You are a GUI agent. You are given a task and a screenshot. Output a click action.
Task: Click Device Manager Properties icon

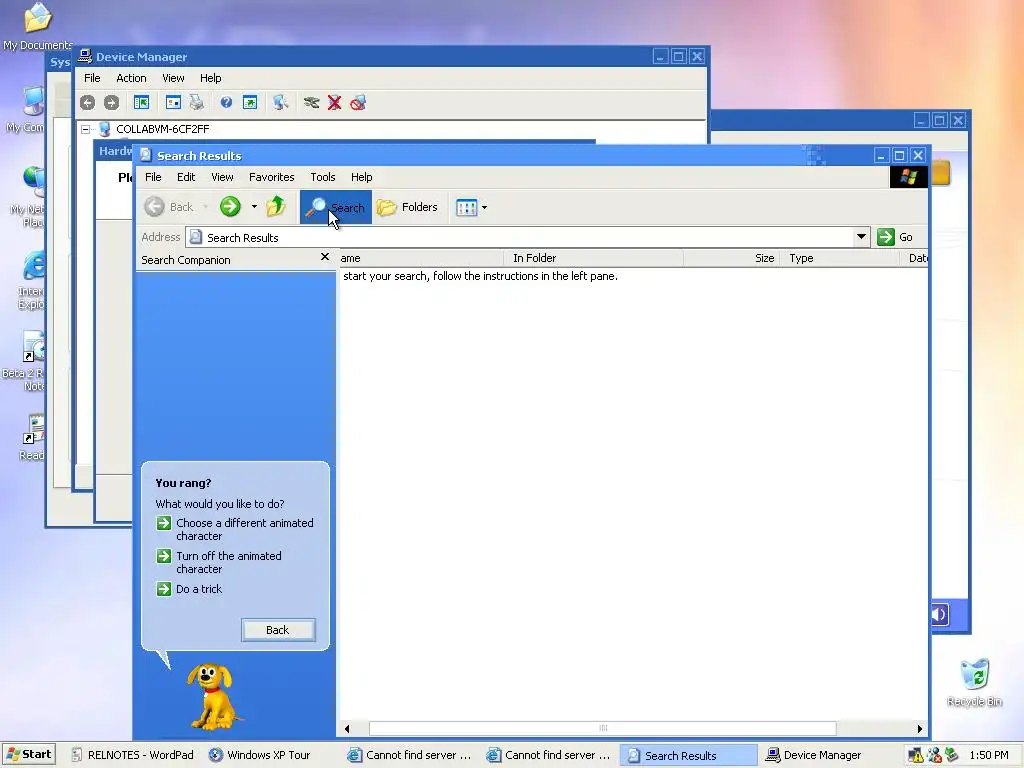pos(173,103)
